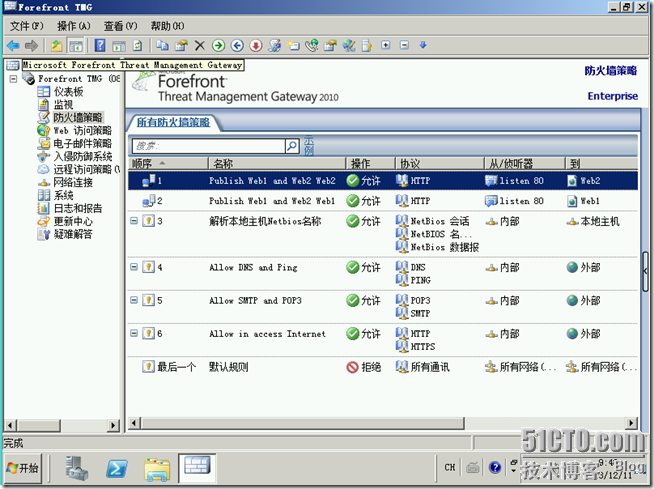Screen dimensions: 654x489
Task: Open 入侵防御系统 node
Action: tap(82, 156)
